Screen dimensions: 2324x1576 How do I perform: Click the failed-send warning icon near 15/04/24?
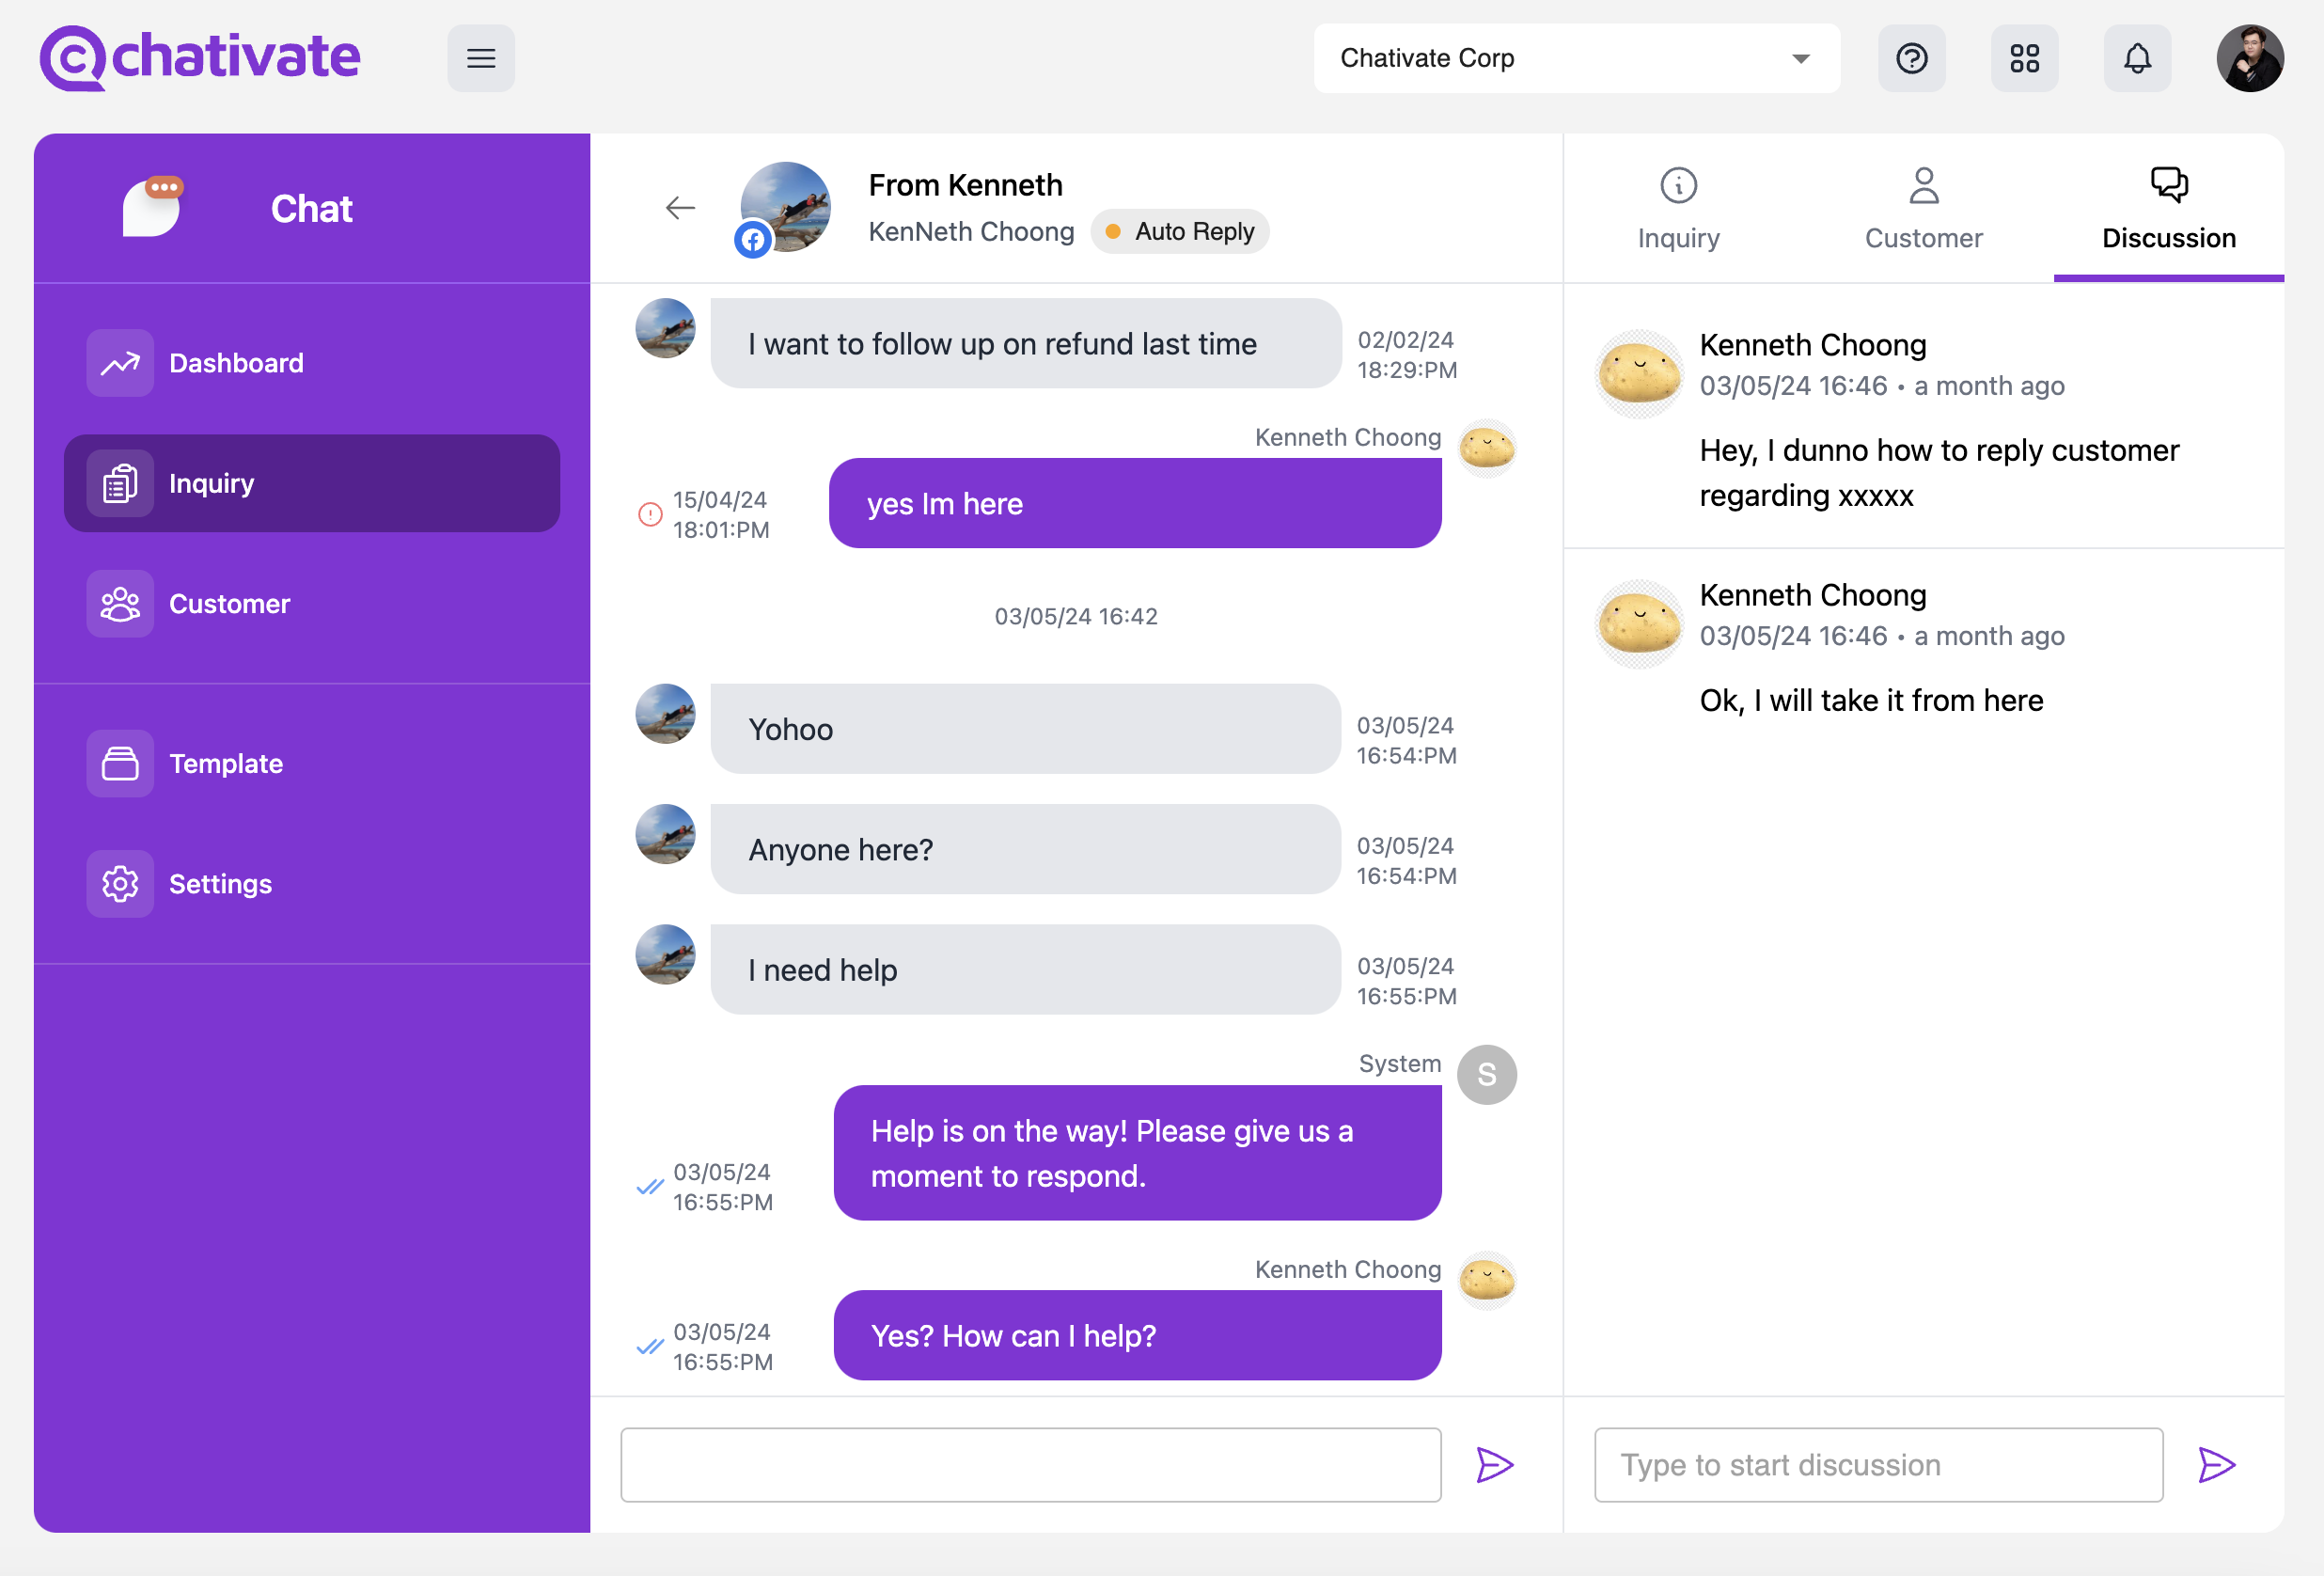coord(650,514)
